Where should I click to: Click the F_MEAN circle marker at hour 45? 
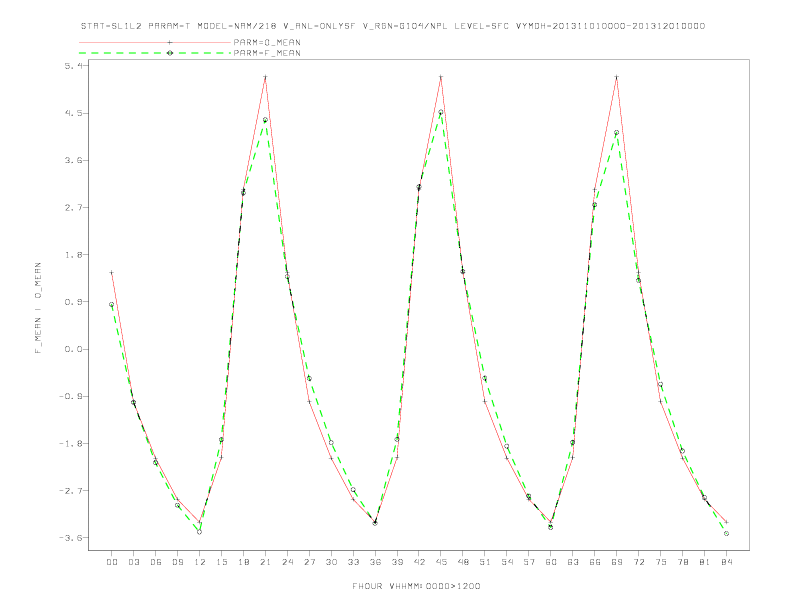(441, 112)
